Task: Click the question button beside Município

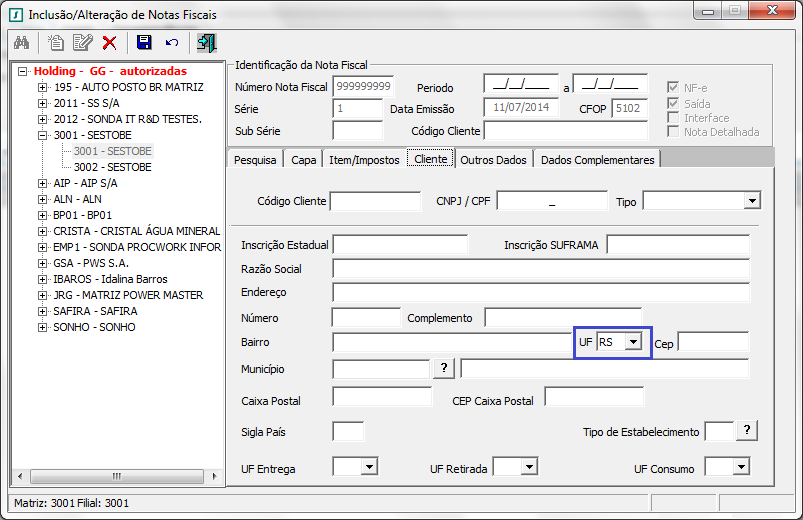Action: point(444,368)
